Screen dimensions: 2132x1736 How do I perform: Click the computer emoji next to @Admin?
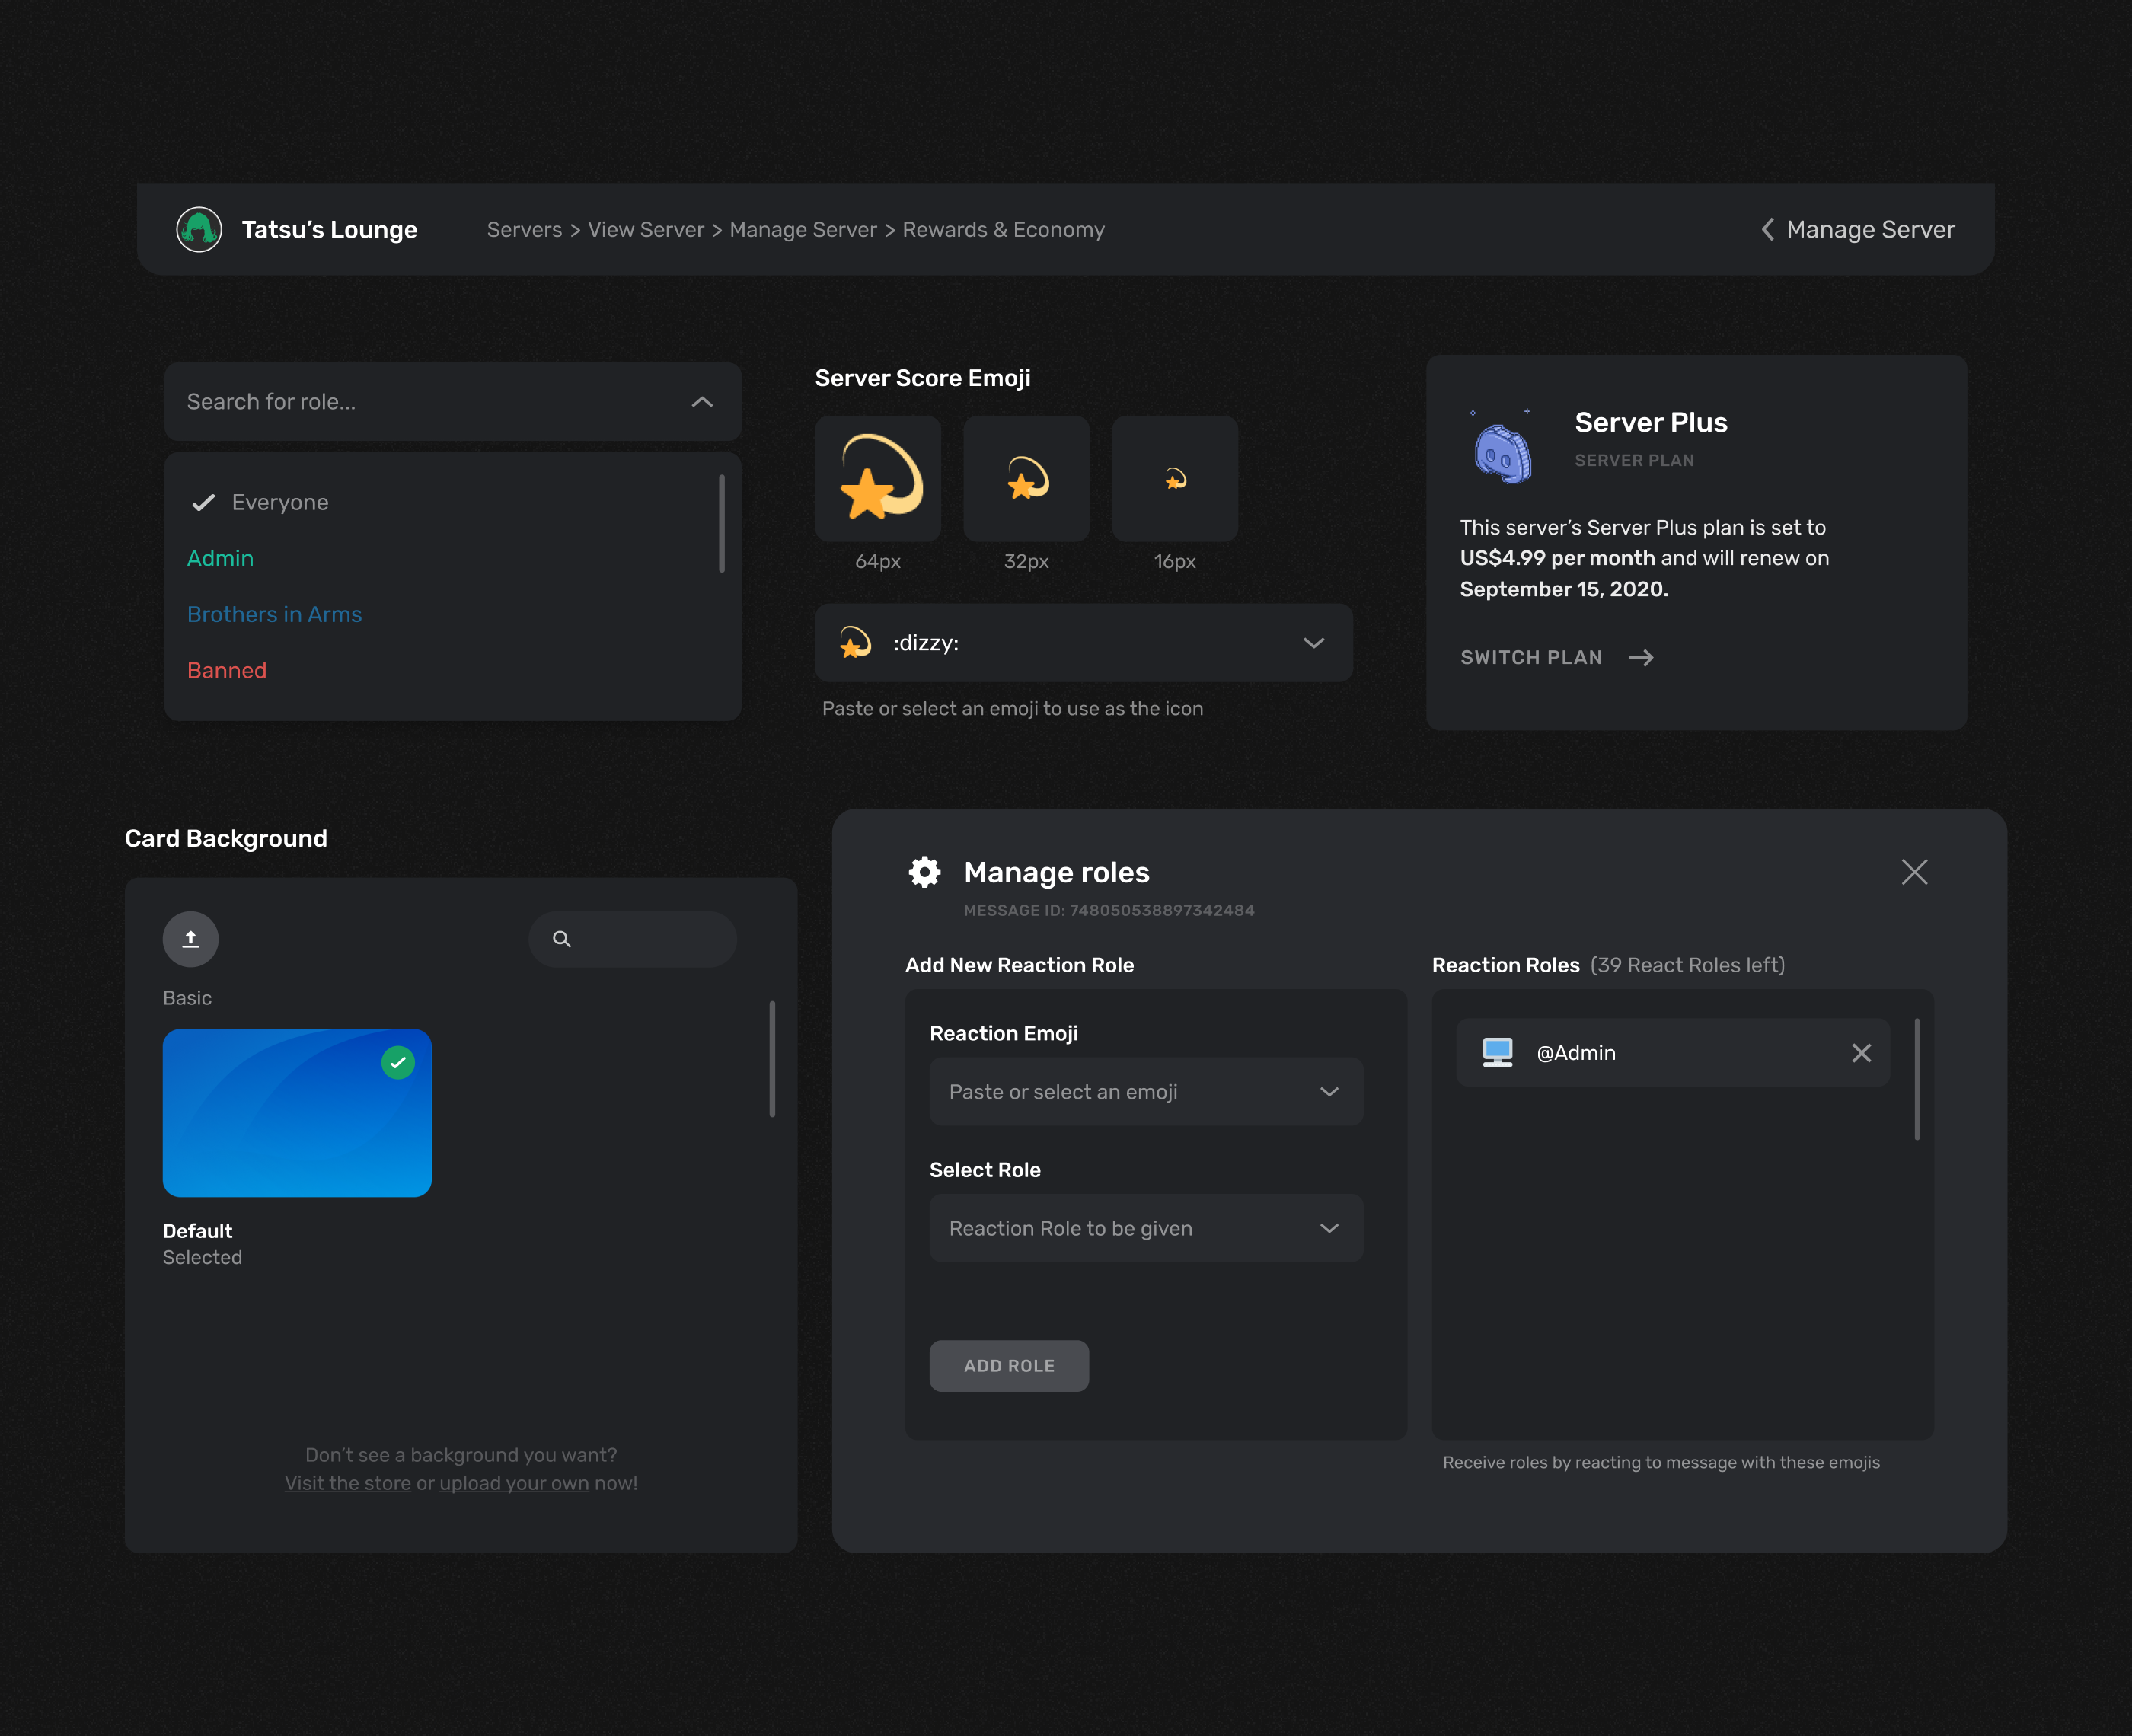(x=1497, y=1052)
